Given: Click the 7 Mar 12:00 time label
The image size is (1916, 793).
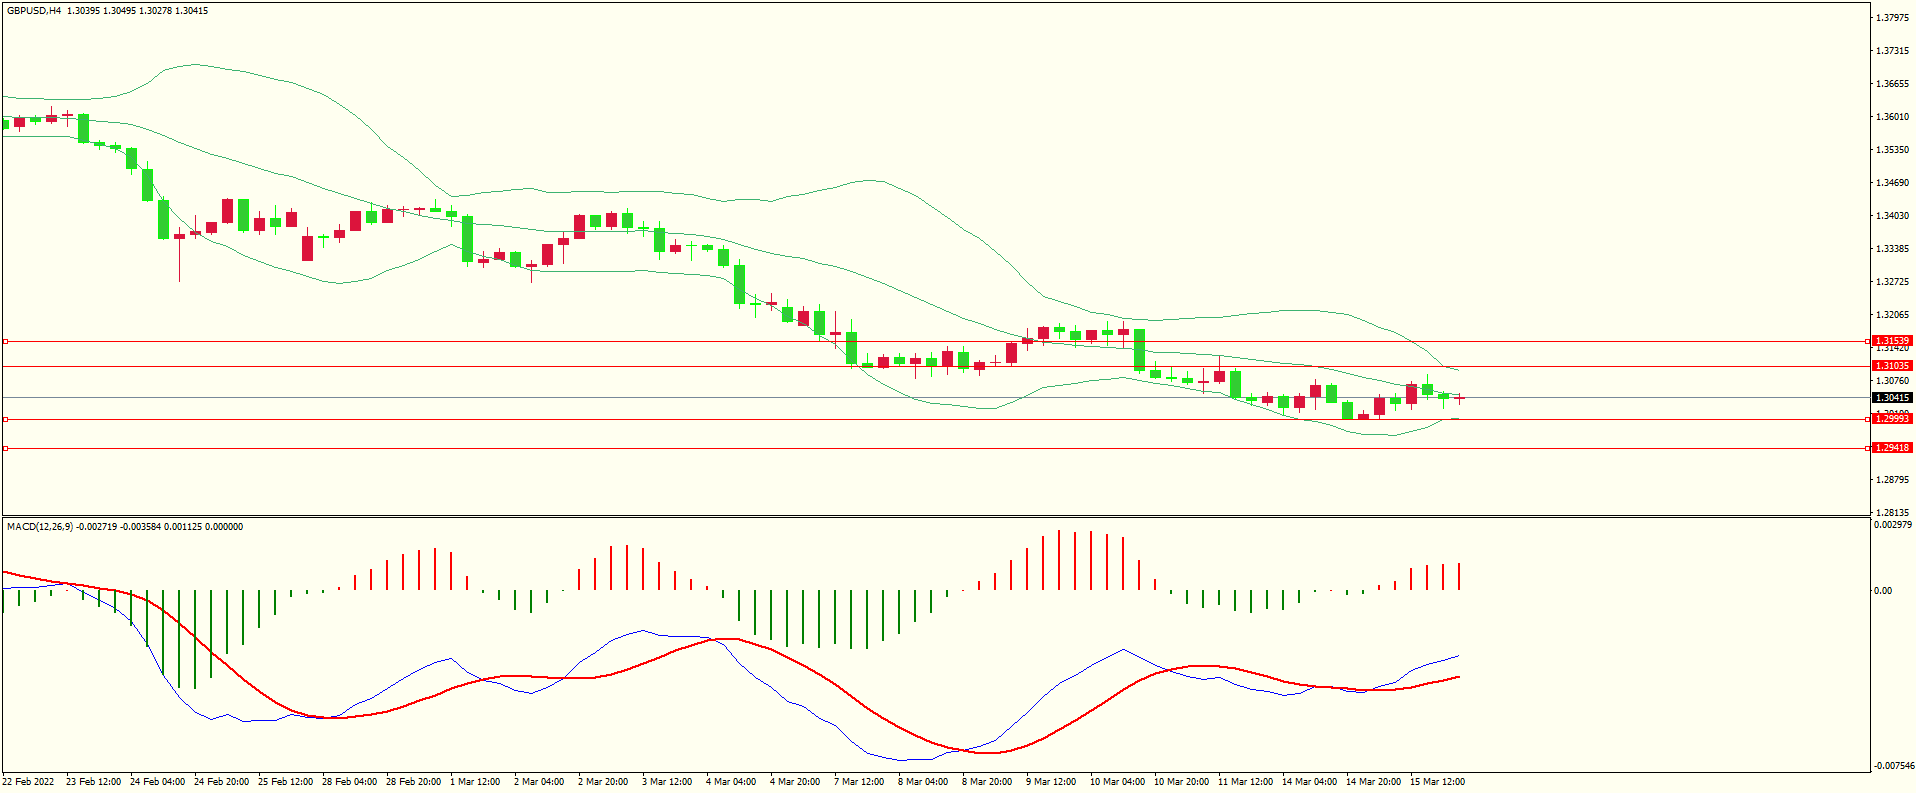Looking at the screenshot, I should (x=859, y=782).
